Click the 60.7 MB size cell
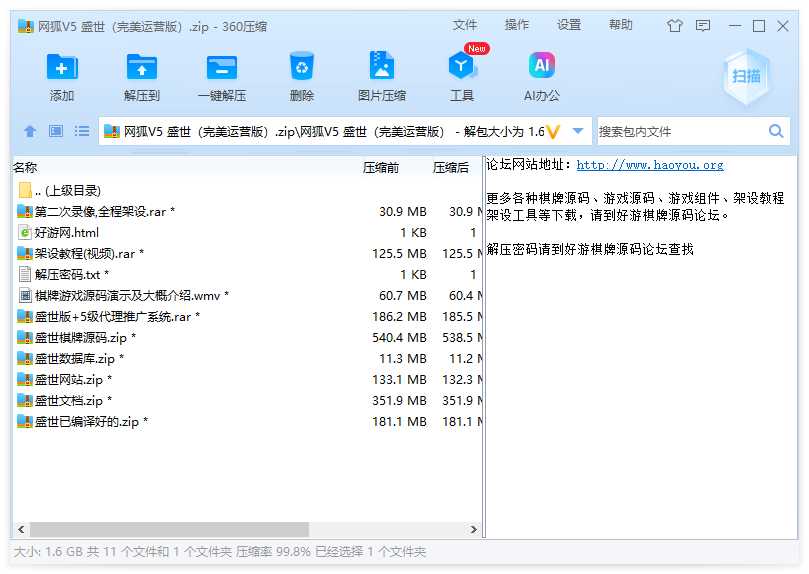The image size is (809, 574). point(402,296)
